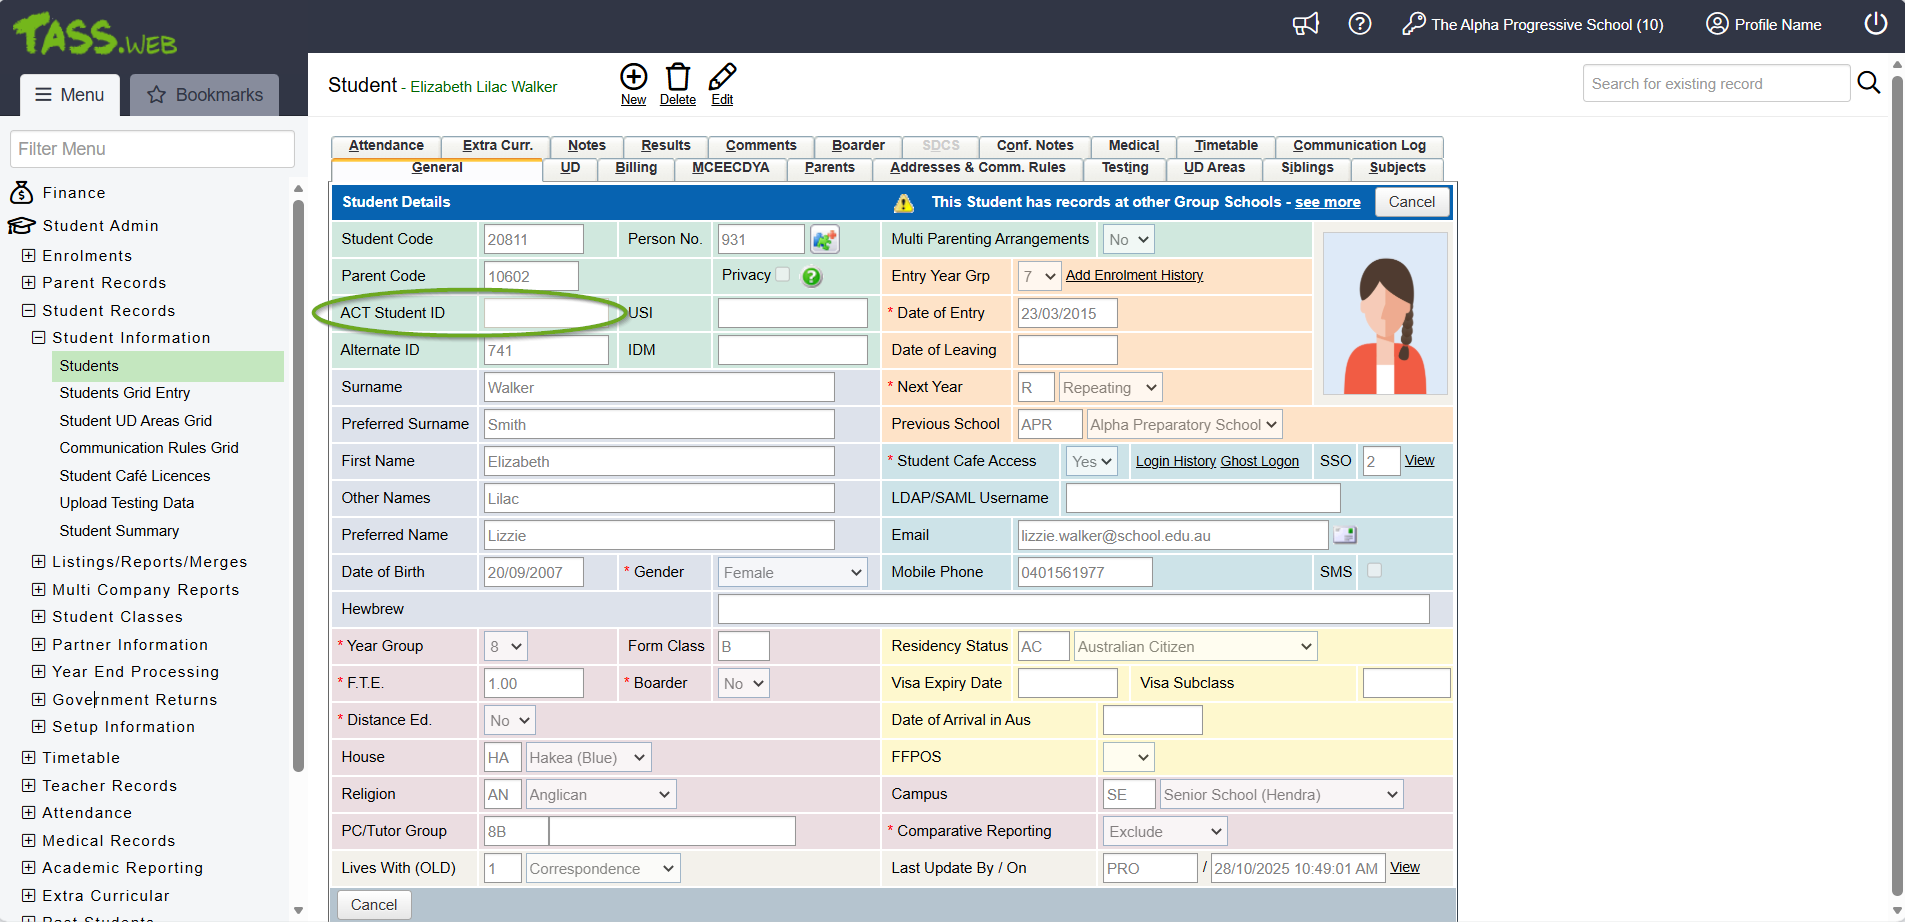
Task: Open the help question mark icon
Action: click(1359, 24)
